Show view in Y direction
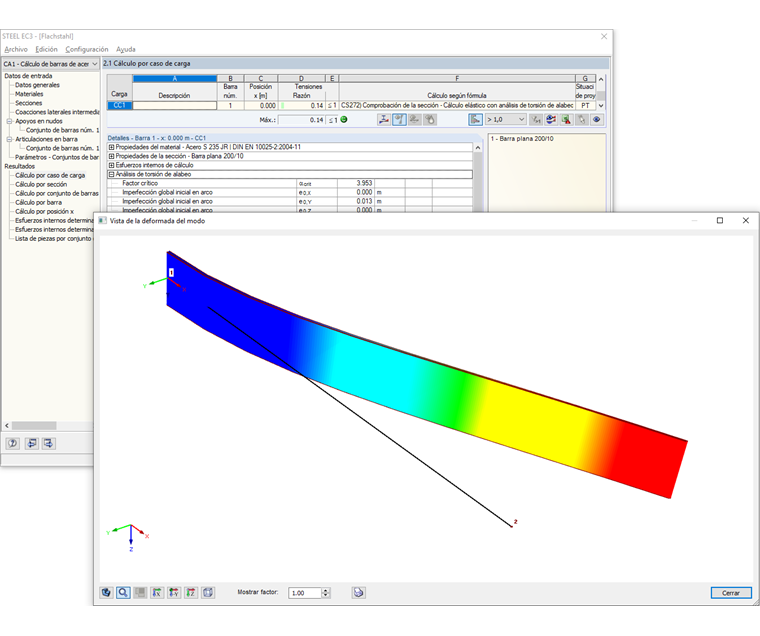Screen dimensions: 760x636 (174, 592)
